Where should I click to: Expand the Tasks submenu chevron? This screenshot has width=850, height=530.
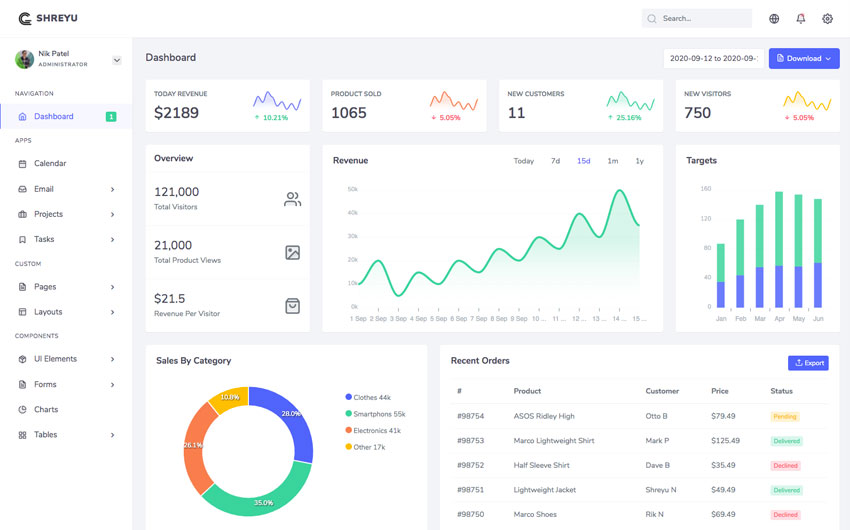click(112, 240)
